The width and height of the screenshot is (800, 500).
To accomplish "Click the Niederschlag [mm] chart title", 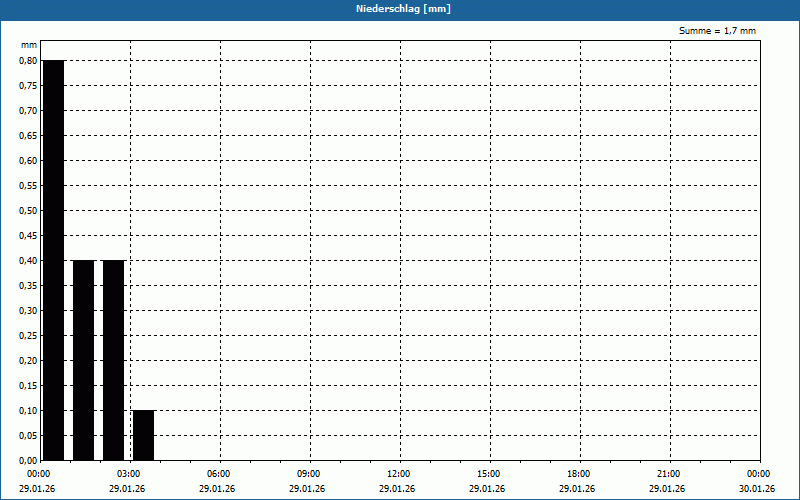I will 400,9.
